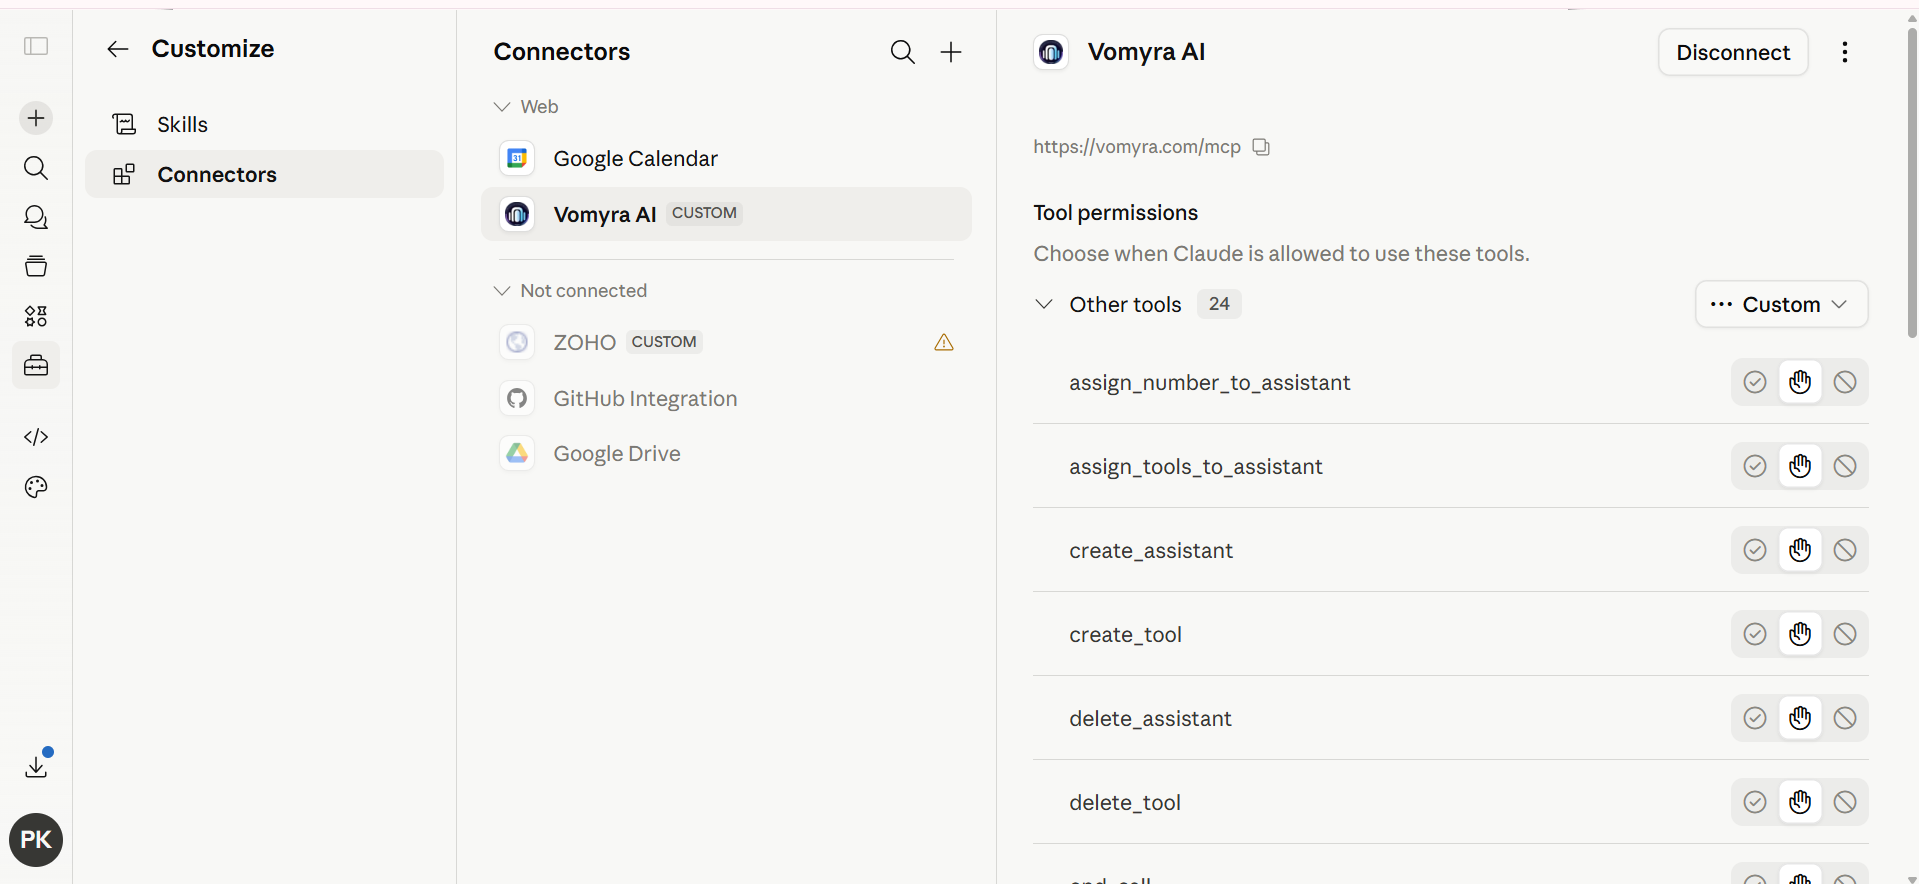This screenshot has height=884, width=1919.
Task: Set assign_tools_to_assistant to always allow
Action: (1755, 466)
